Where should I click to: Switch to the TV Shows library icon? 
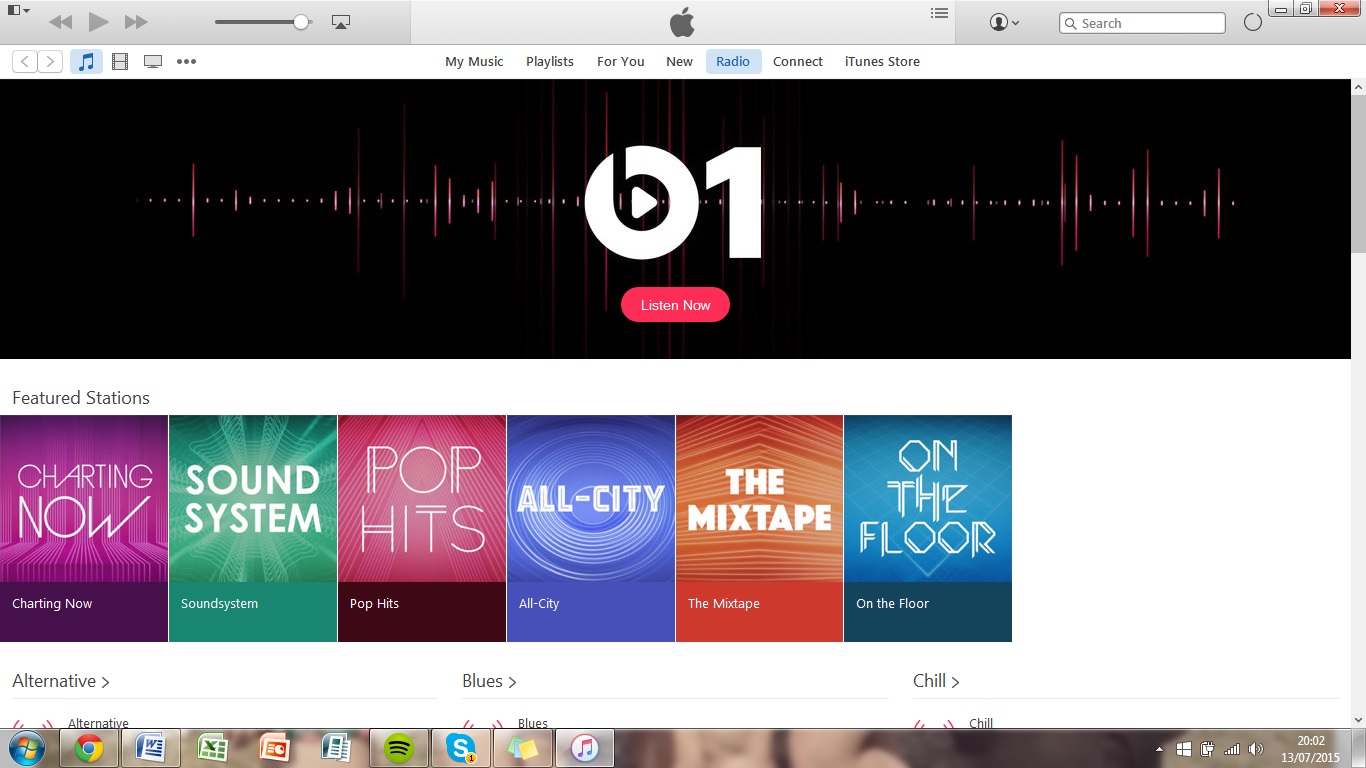(x=153, y=61)
